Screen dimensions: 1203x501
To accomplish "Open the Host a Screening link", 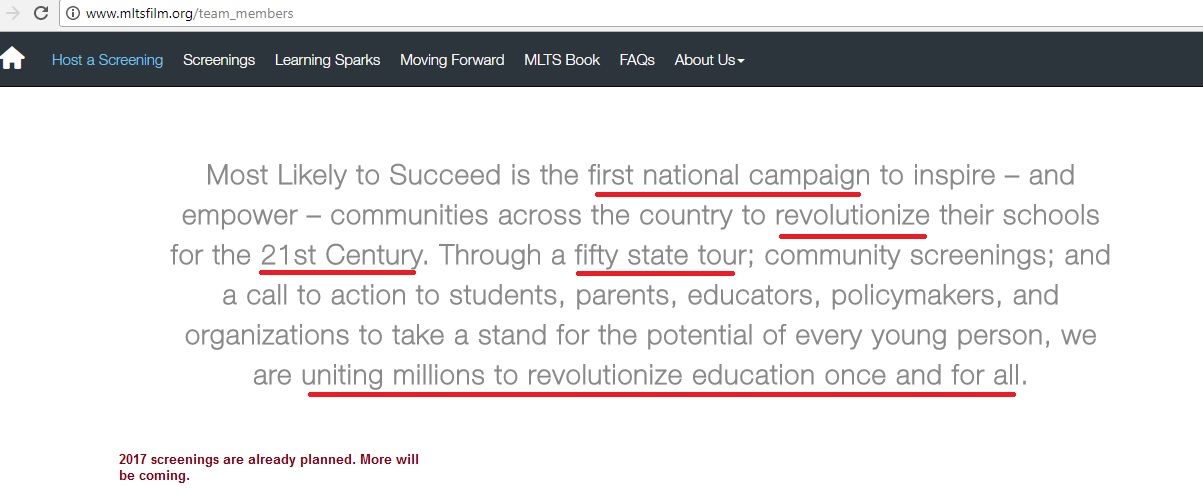I will [107, 60].
